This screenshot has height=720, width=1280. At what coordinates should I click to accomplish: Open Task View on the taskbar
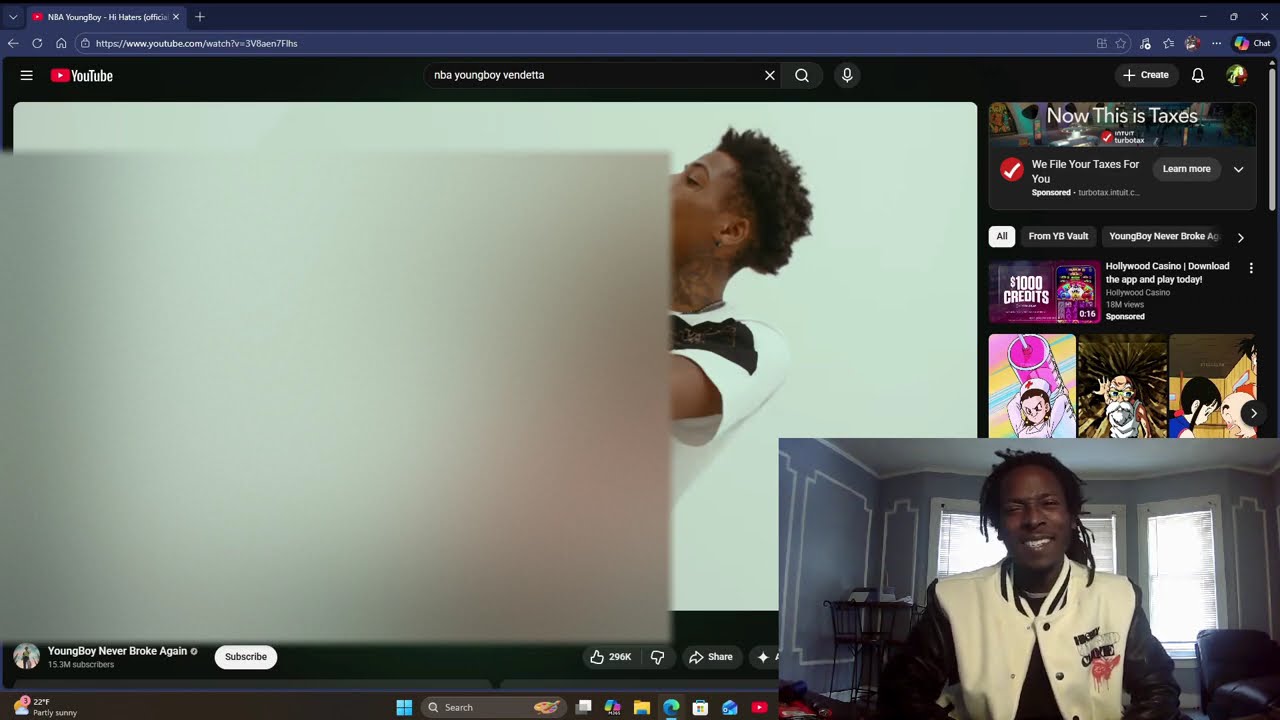tap(584, 707)
